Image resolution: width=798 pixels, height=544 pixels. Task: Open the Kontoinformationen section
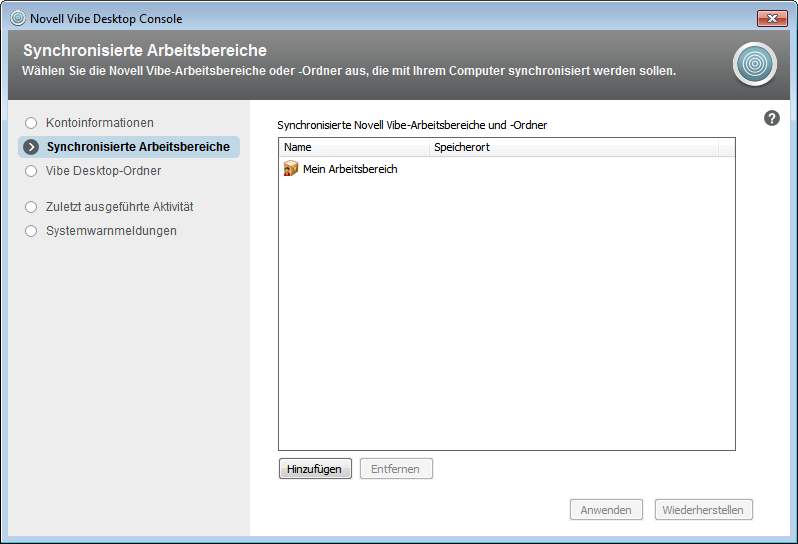[100, 123]
